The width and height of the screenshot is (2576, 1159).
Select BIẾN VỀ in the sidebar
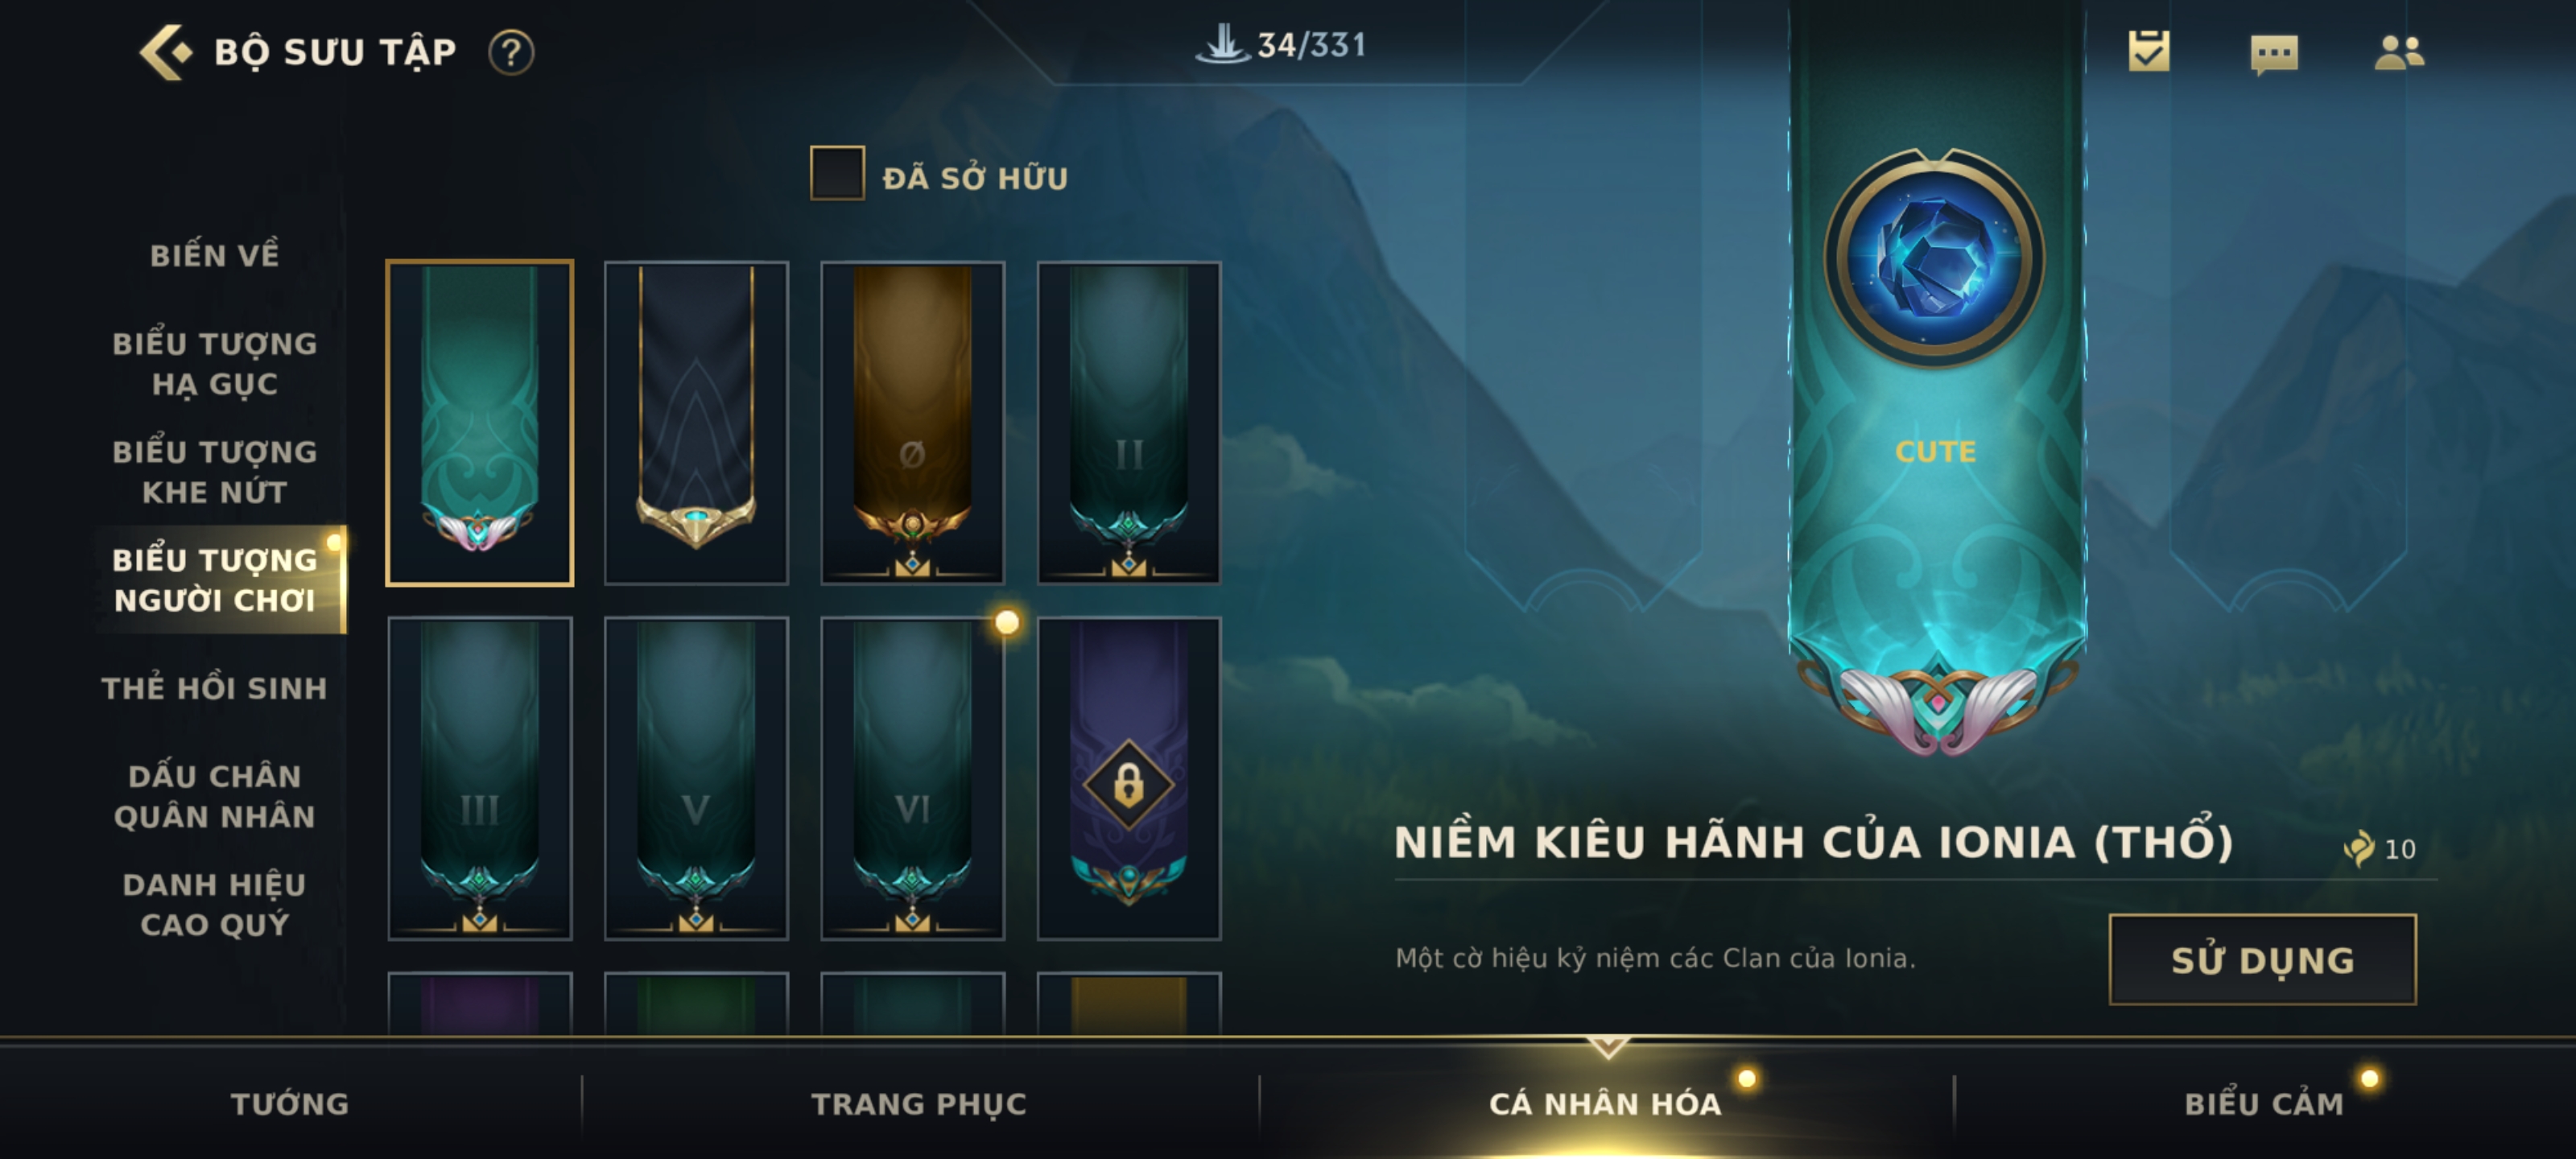click(215, 255)
